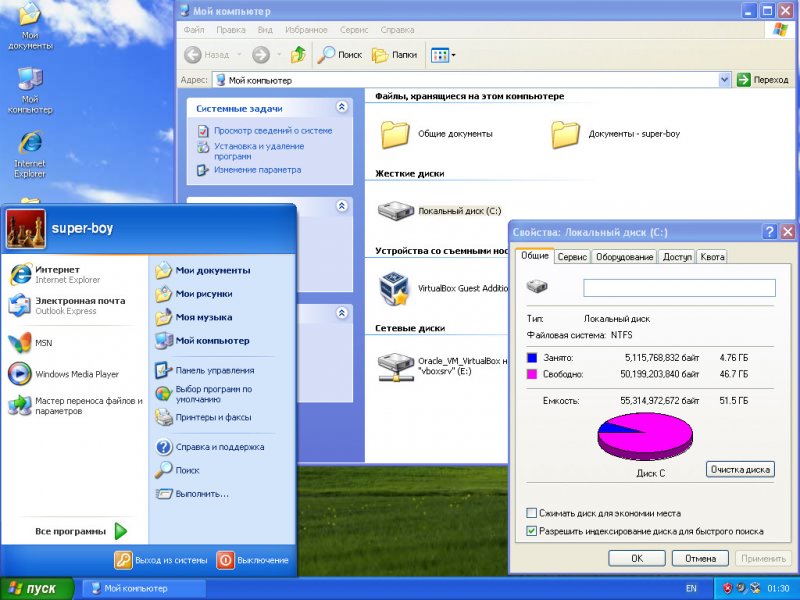Viewport: 800px width, 600px height.
Task: Click the help question mark button in properties dialog
Action: 769,232
